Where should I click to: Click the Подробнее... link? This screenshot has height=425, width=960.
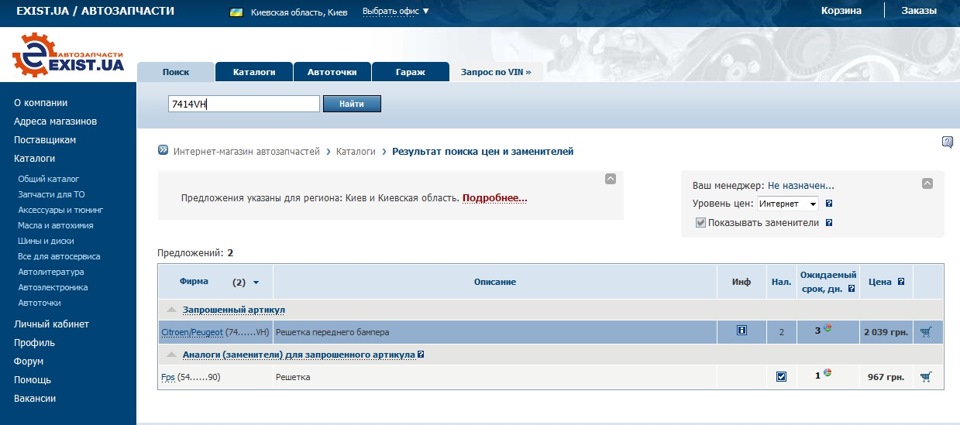[x=495, y=198]
